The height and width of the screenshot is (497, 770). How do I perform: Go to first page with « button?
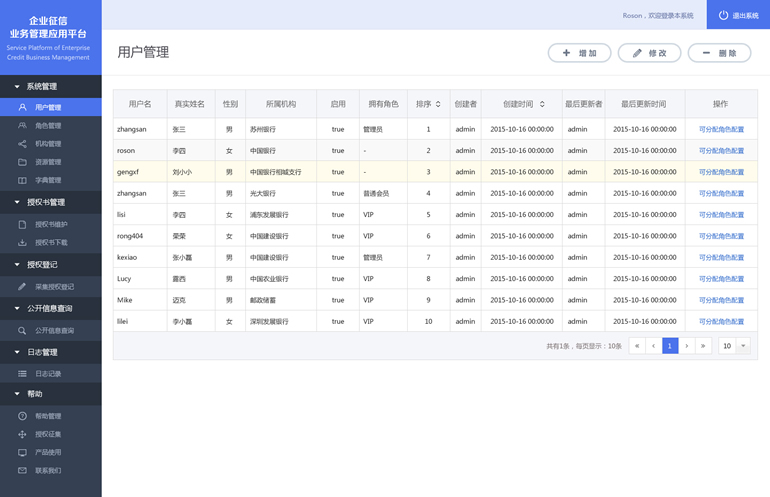click(x=637, y=346)
